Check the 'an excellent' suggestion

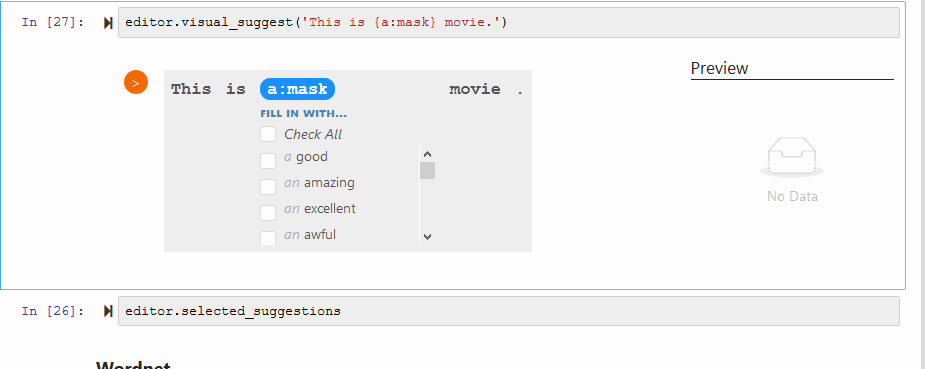coord(268,212)
